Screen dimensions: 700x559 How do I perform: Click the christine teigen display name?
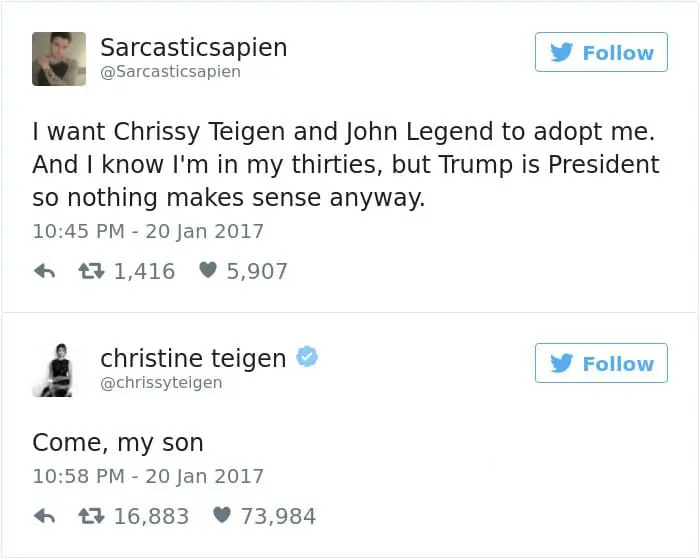(x=193, y=357)
